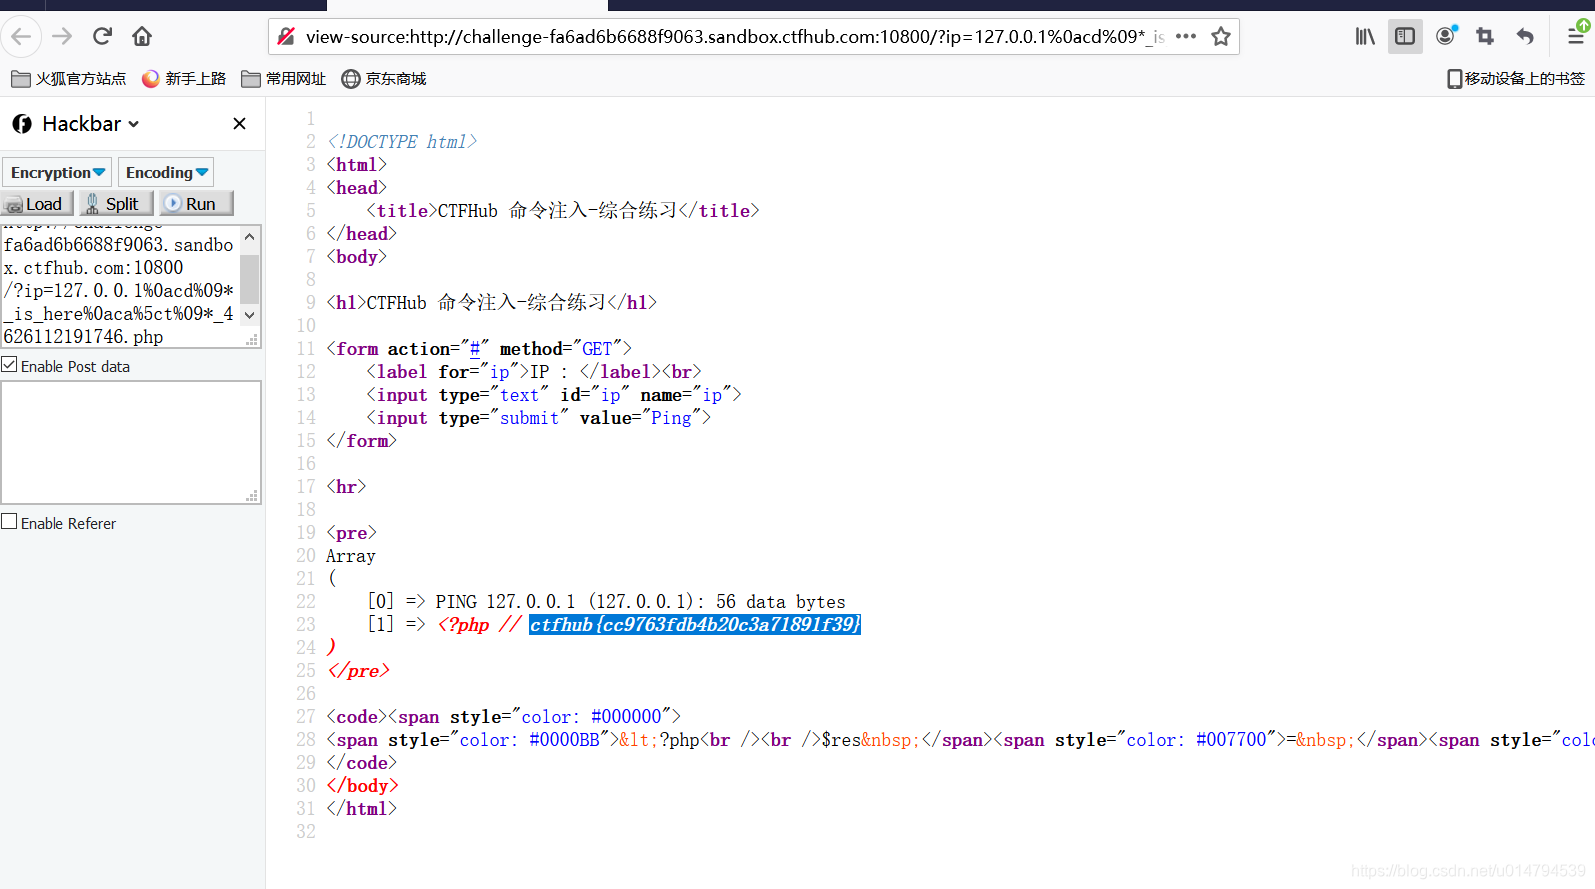Open the Library history and bookmarks icon
The height and width of the screenshot is (889, 1595).
tap(1365, 37)
